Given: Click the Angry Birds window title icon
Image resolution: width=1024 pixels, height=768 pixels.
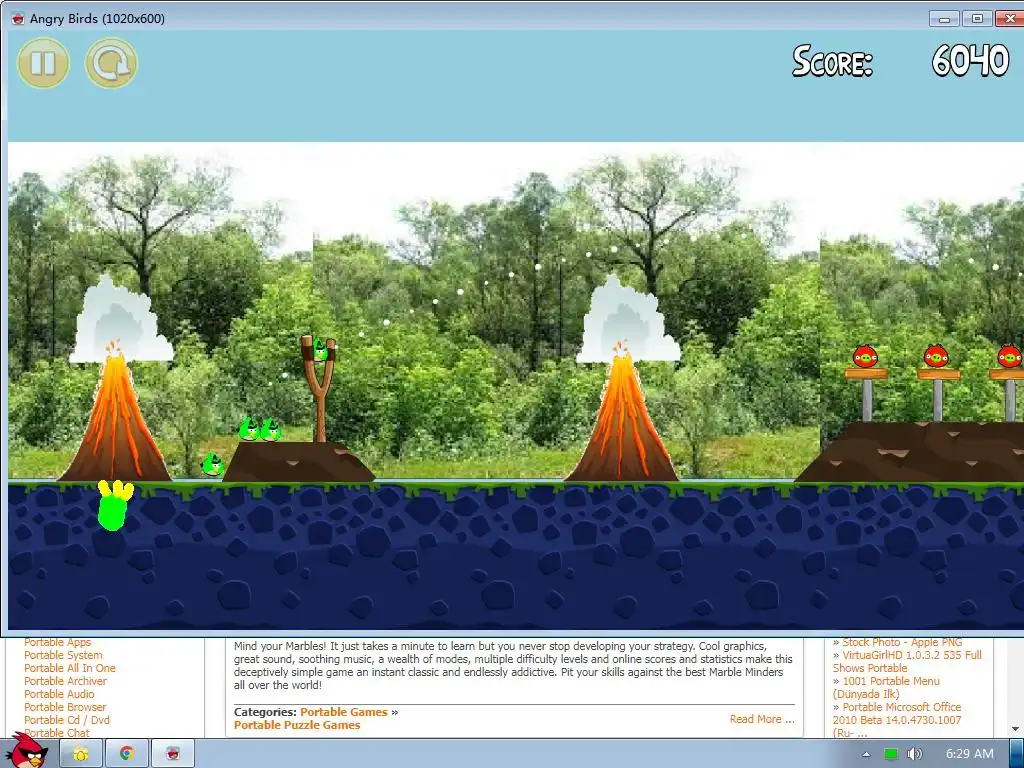Looking at the screenshot, I should (x=18, y=18).
